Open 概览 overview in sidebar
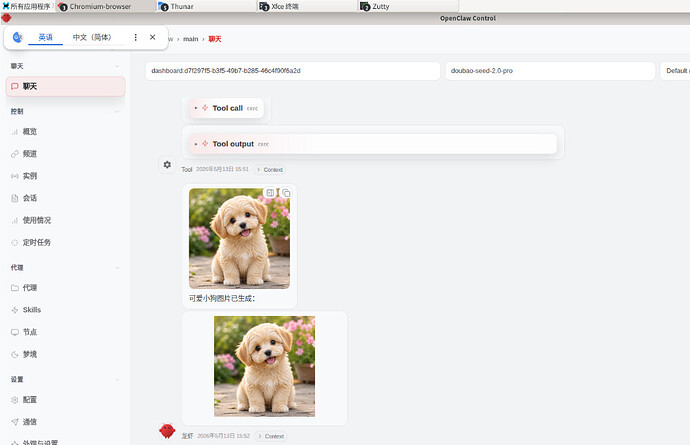This screenshot has width=690, height=445. [65, 132]
